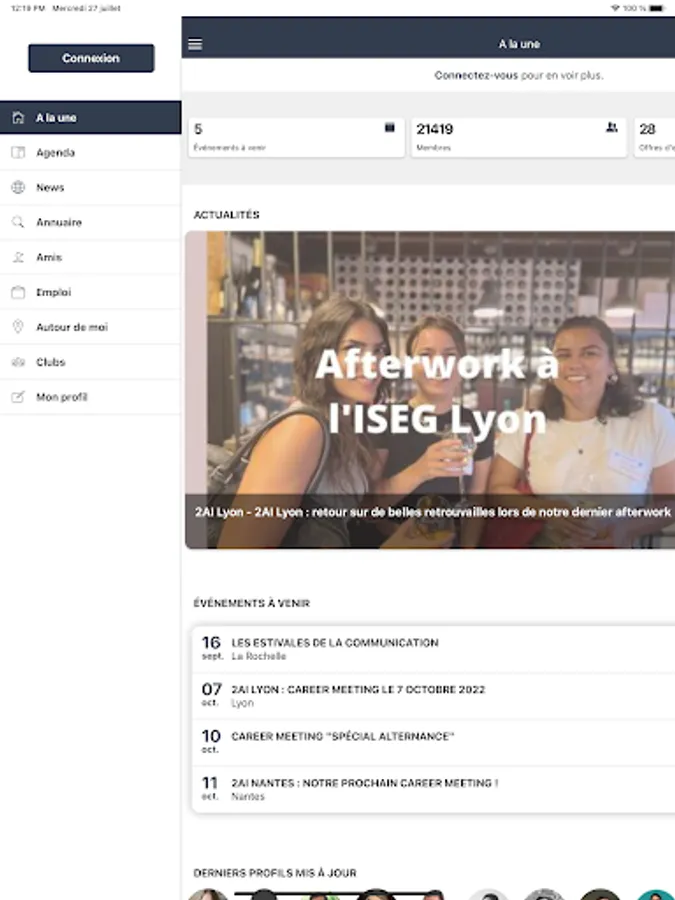Open the 28 offres card

[654, 137]
